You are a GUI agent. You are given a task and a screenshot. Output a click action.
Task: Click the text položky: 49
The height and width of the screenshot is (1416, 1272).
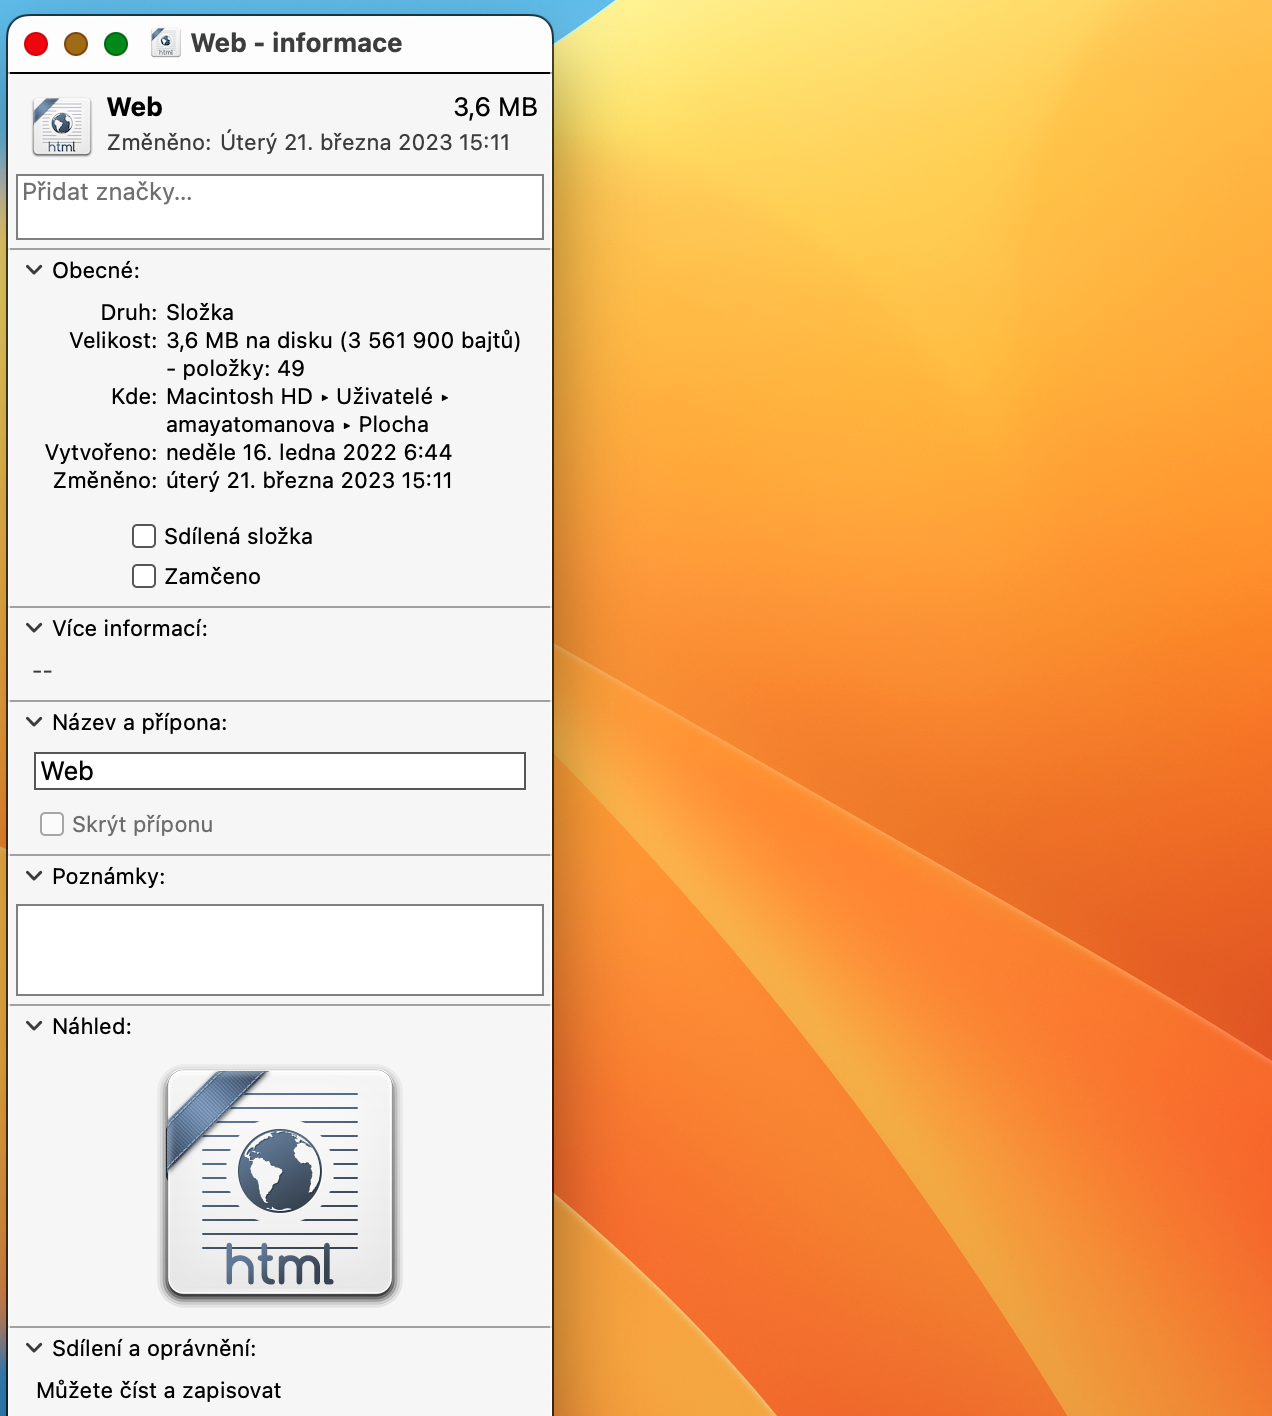pyautogui.click(x=235, y=368)
